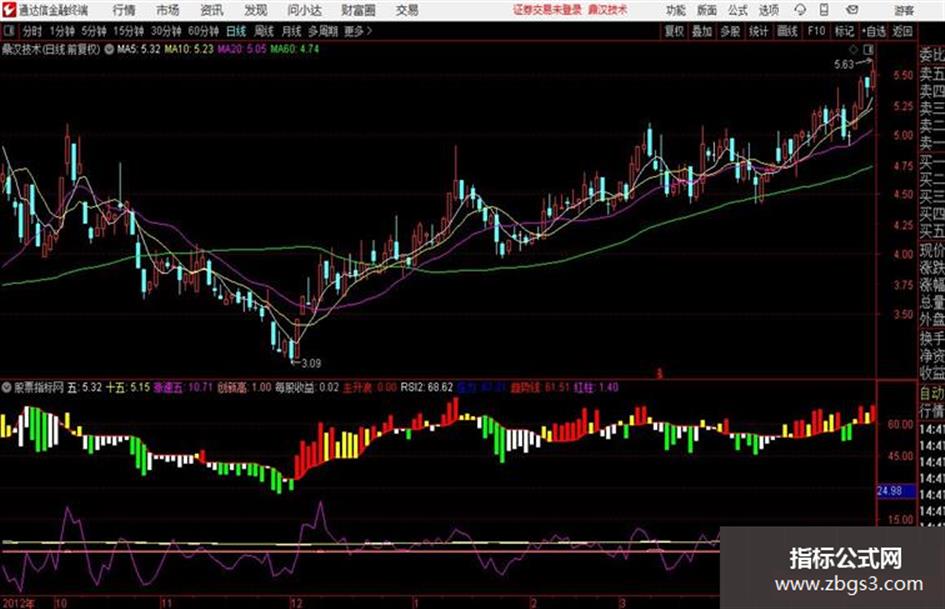The width and height of the screenshot is (945, 609).
Task: Open the 问小达 menu
Action: click(x=305, y=10)
